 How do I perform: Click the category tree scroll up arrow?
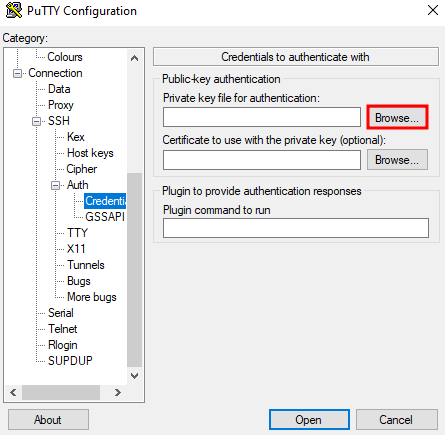tap(134, 58)
